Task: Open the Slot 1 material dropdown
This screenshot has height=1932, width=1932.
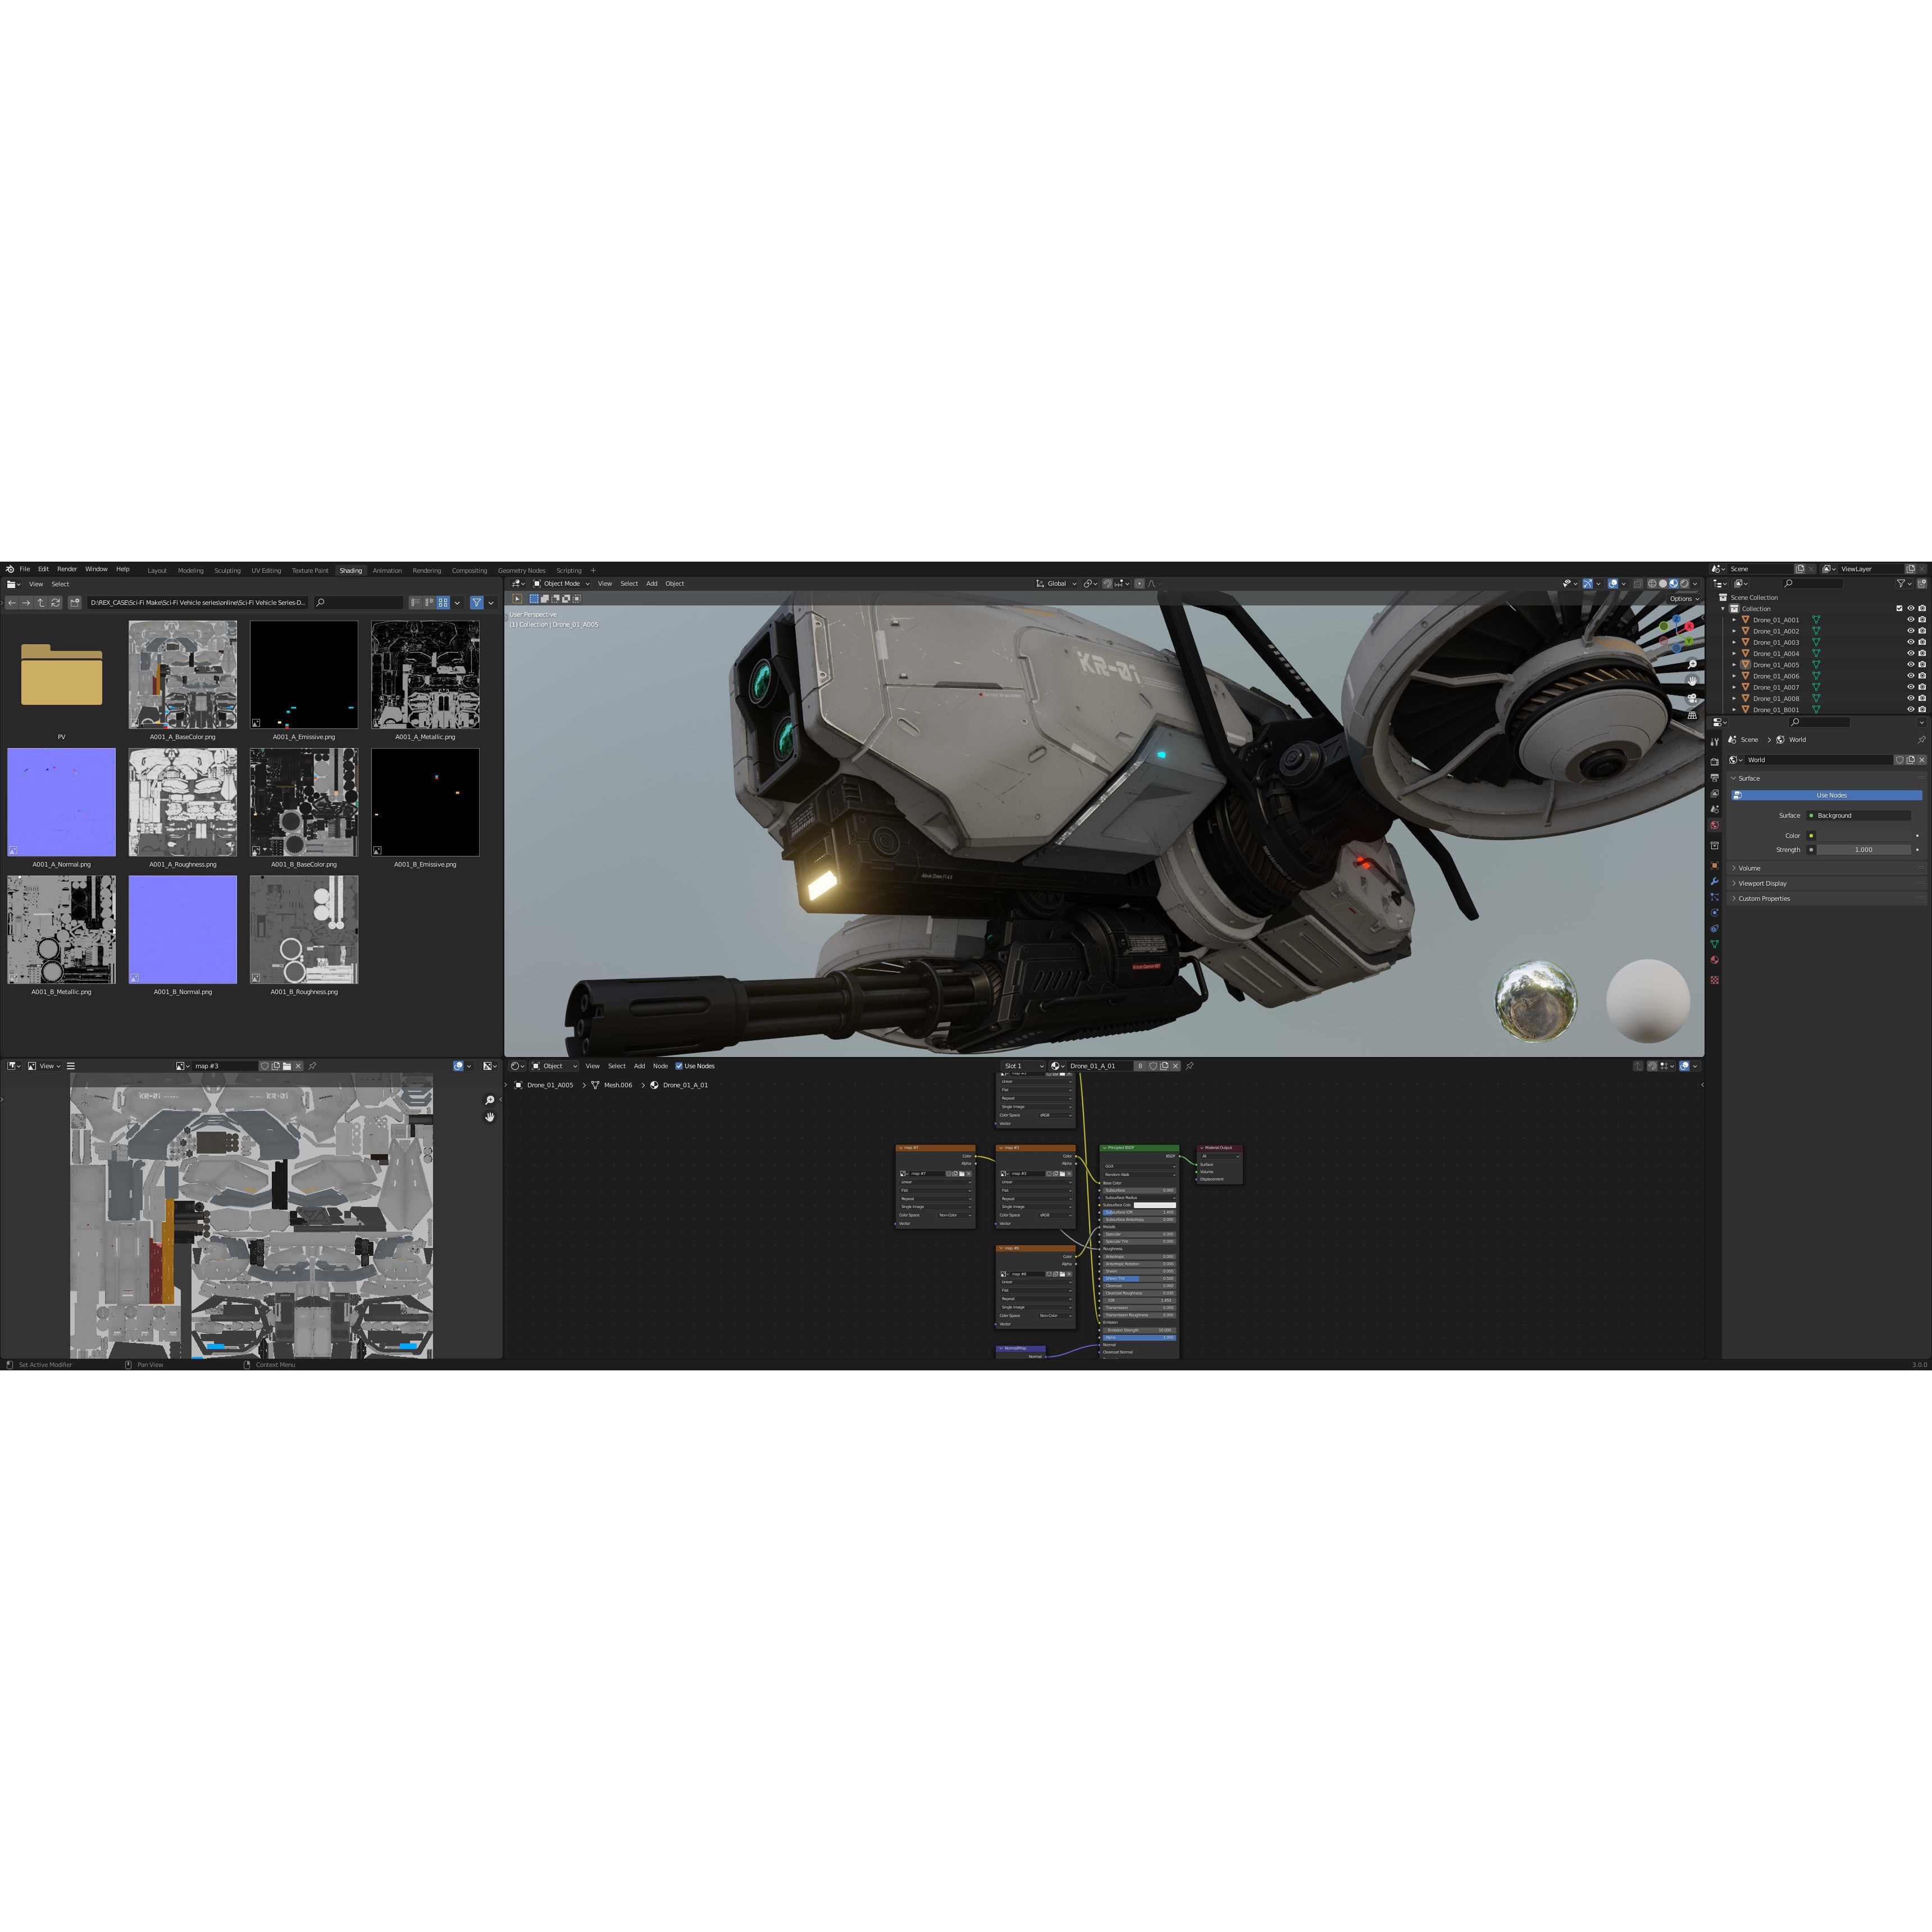Action: click(1023, 1066)
